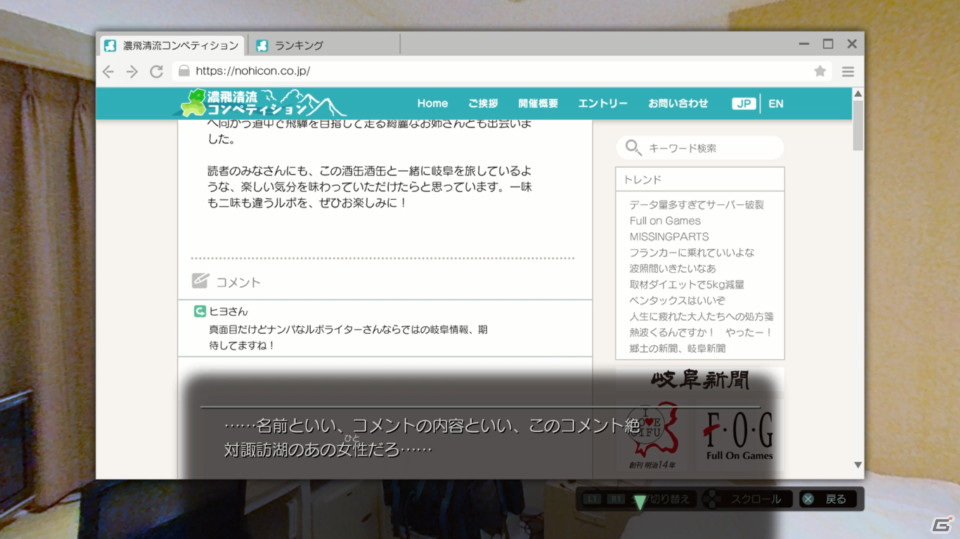The height and width of the screenshot is (539, 960).
Task: Go back with the browser back arrow
Action: coord(108,72)
